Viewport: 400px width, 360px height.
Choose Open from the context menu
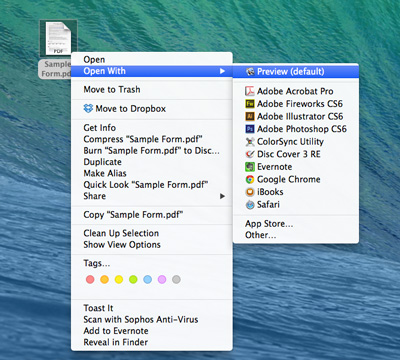[x=152, y=59]
